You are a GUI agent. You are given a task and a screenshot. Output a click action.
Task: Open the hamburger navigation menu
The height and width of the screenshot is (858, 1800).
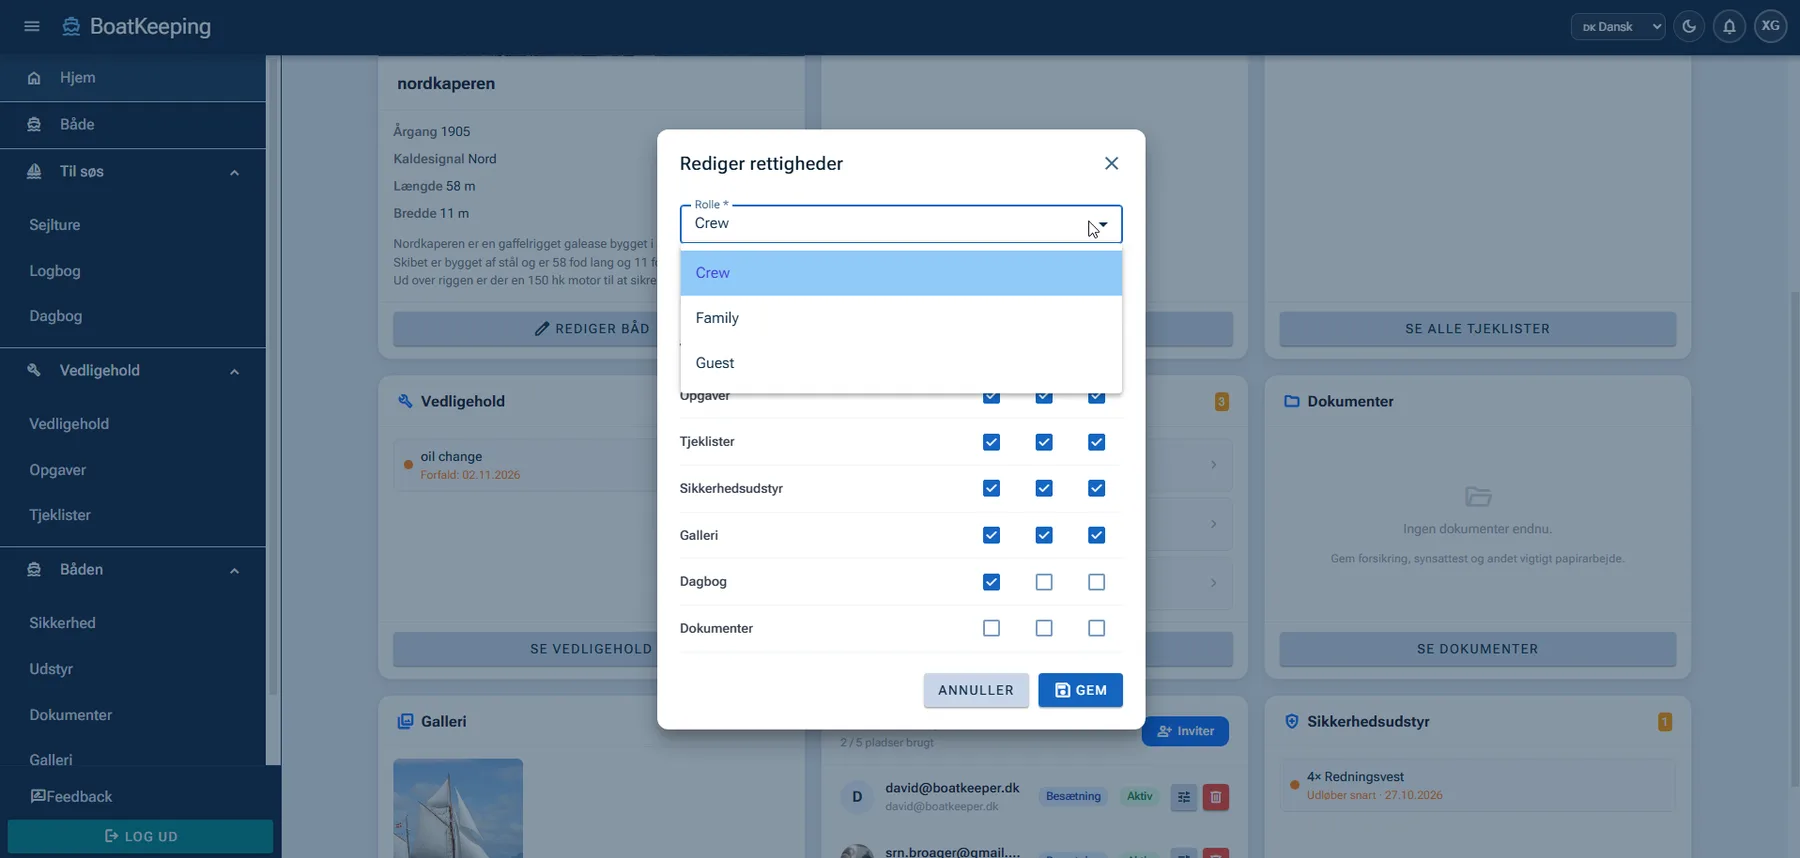(32, 26)
